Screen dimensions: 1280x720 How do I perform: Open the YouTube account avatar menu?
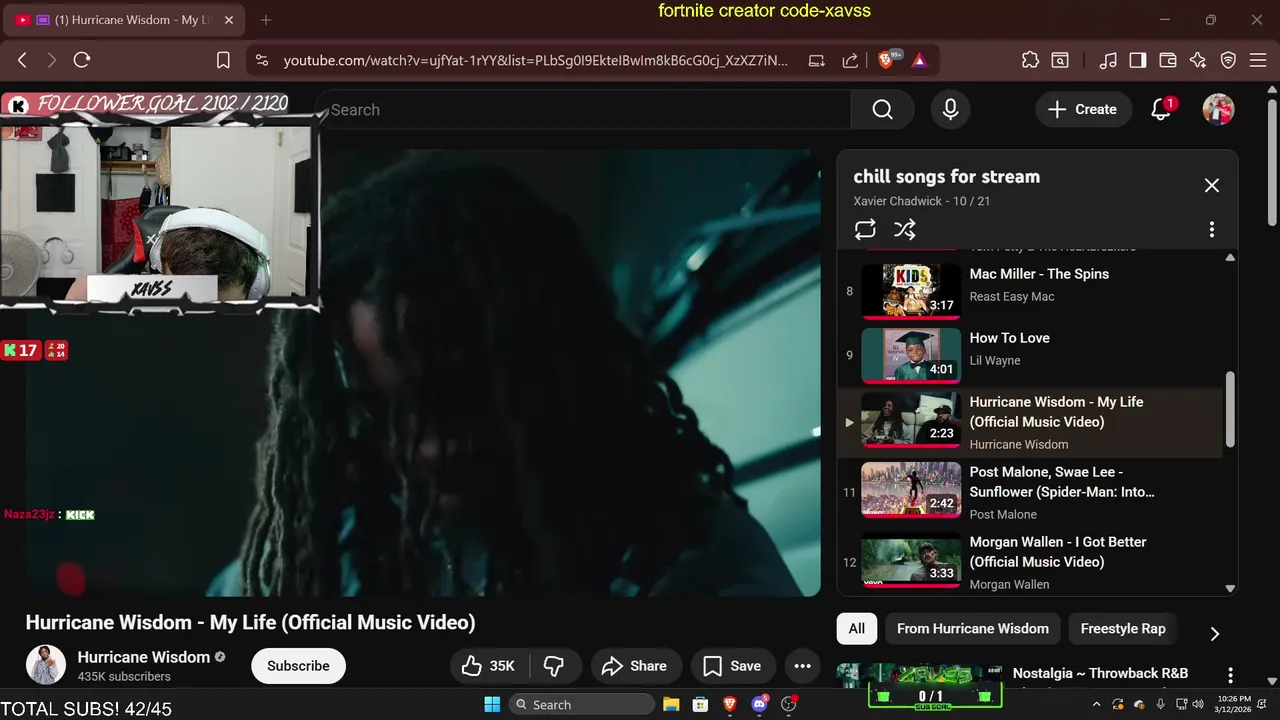pos(1218,110)
